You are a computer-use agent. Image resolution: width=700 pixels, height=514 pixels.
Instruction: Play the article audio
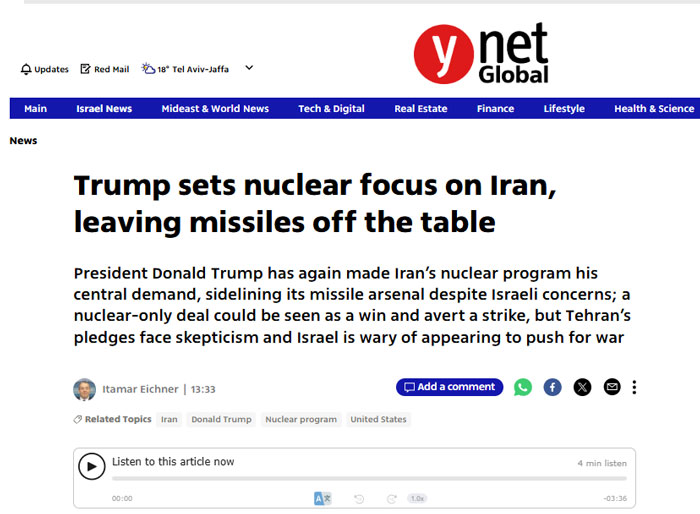(x=91, y=466)
